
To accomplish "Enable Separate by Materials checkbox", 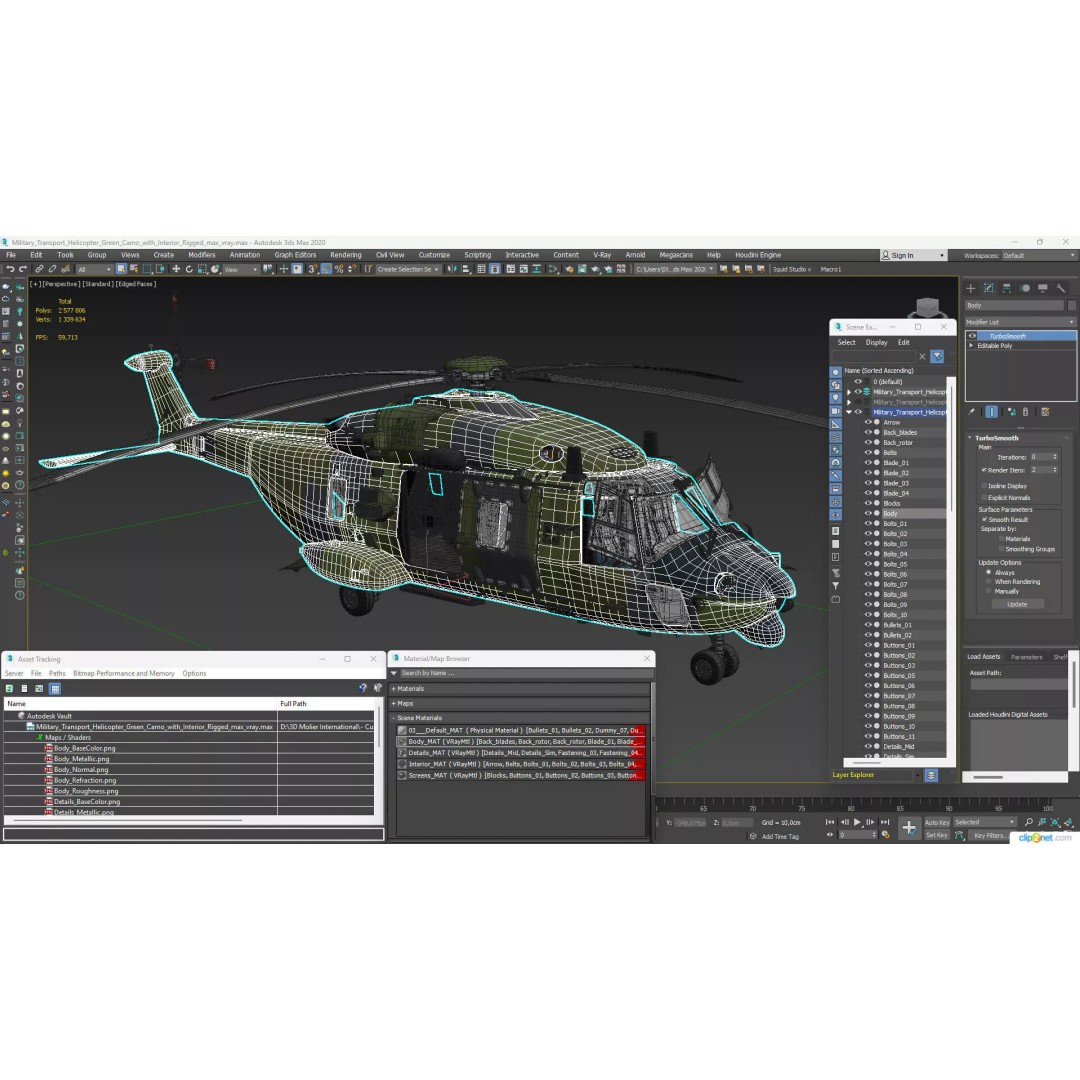I will pos(1001,539).
